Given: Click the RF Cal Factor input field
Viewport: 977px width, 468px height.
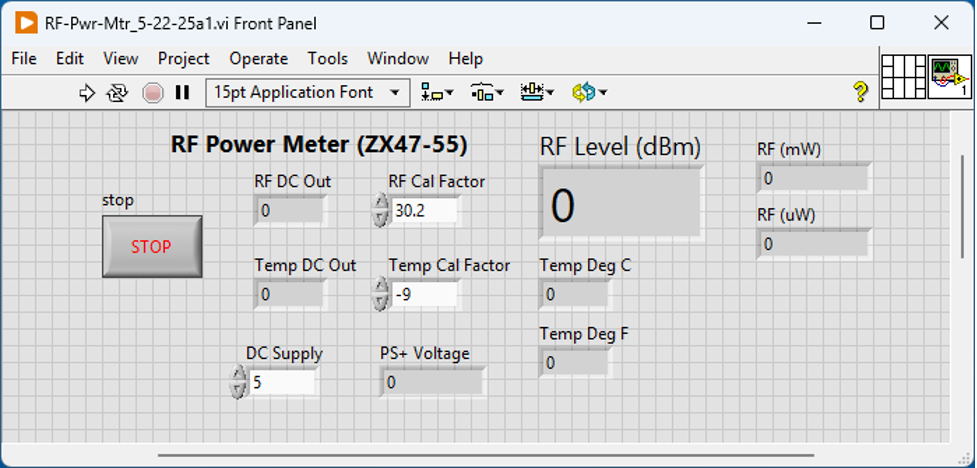Looking at the screenshot, I should [425, 211].
